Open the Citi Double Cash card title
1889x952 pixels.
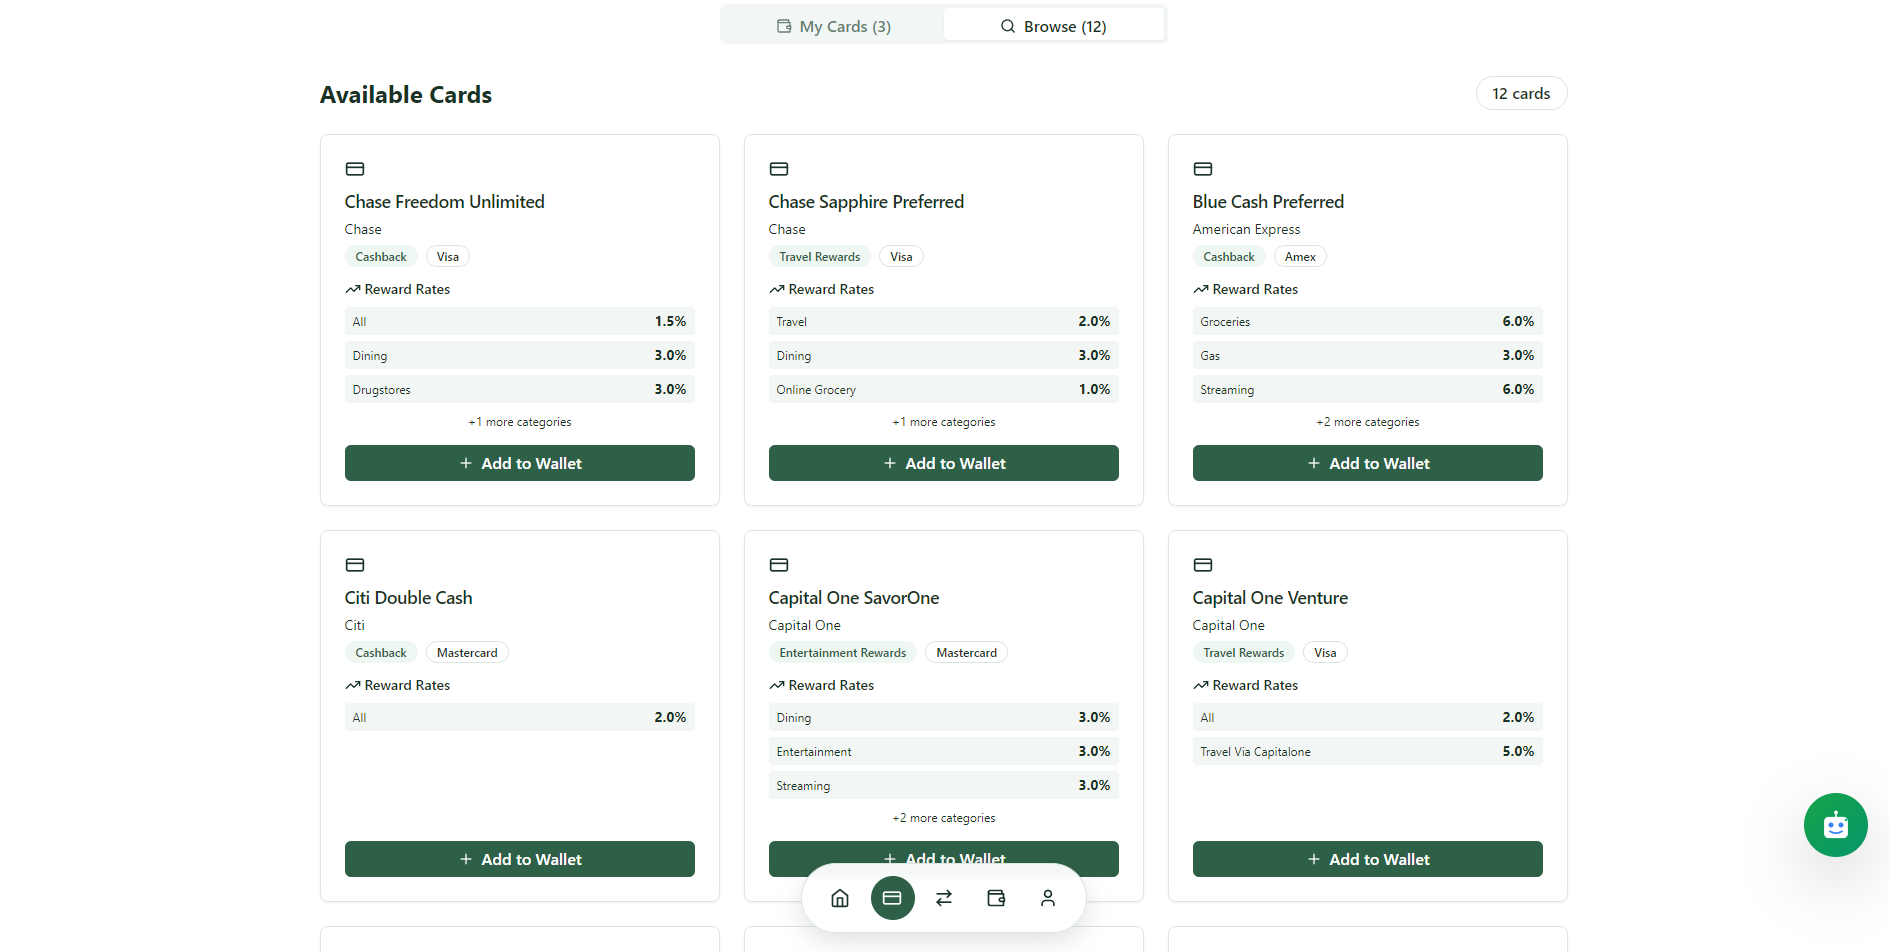pos(408,598)
